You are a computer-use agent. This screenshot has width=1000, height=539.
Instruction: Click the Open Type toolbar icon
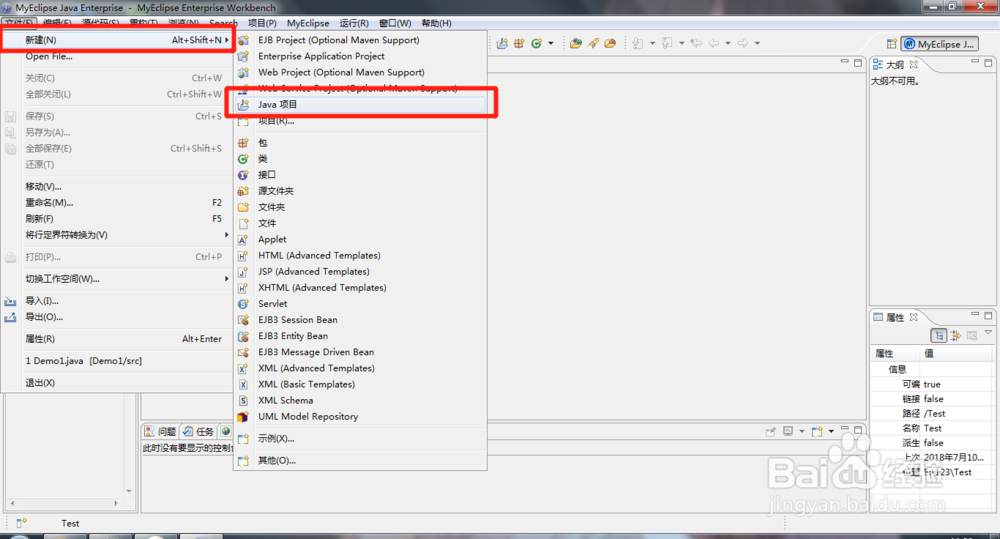pos(576,43)
